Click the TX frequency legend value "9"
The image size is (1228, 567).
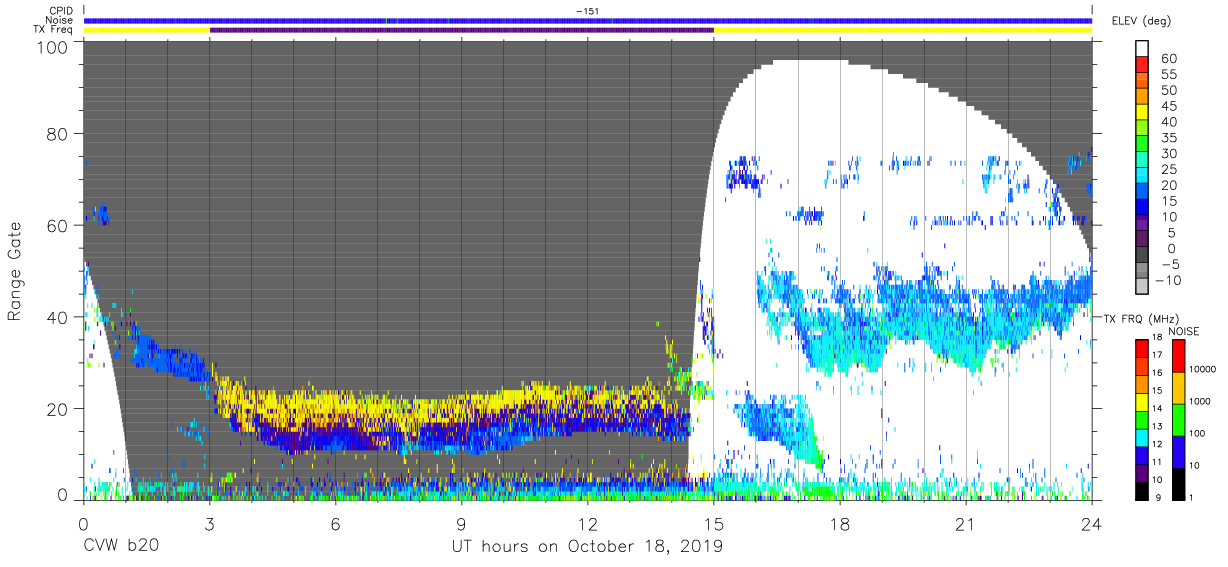click(x=1156, y=498)
